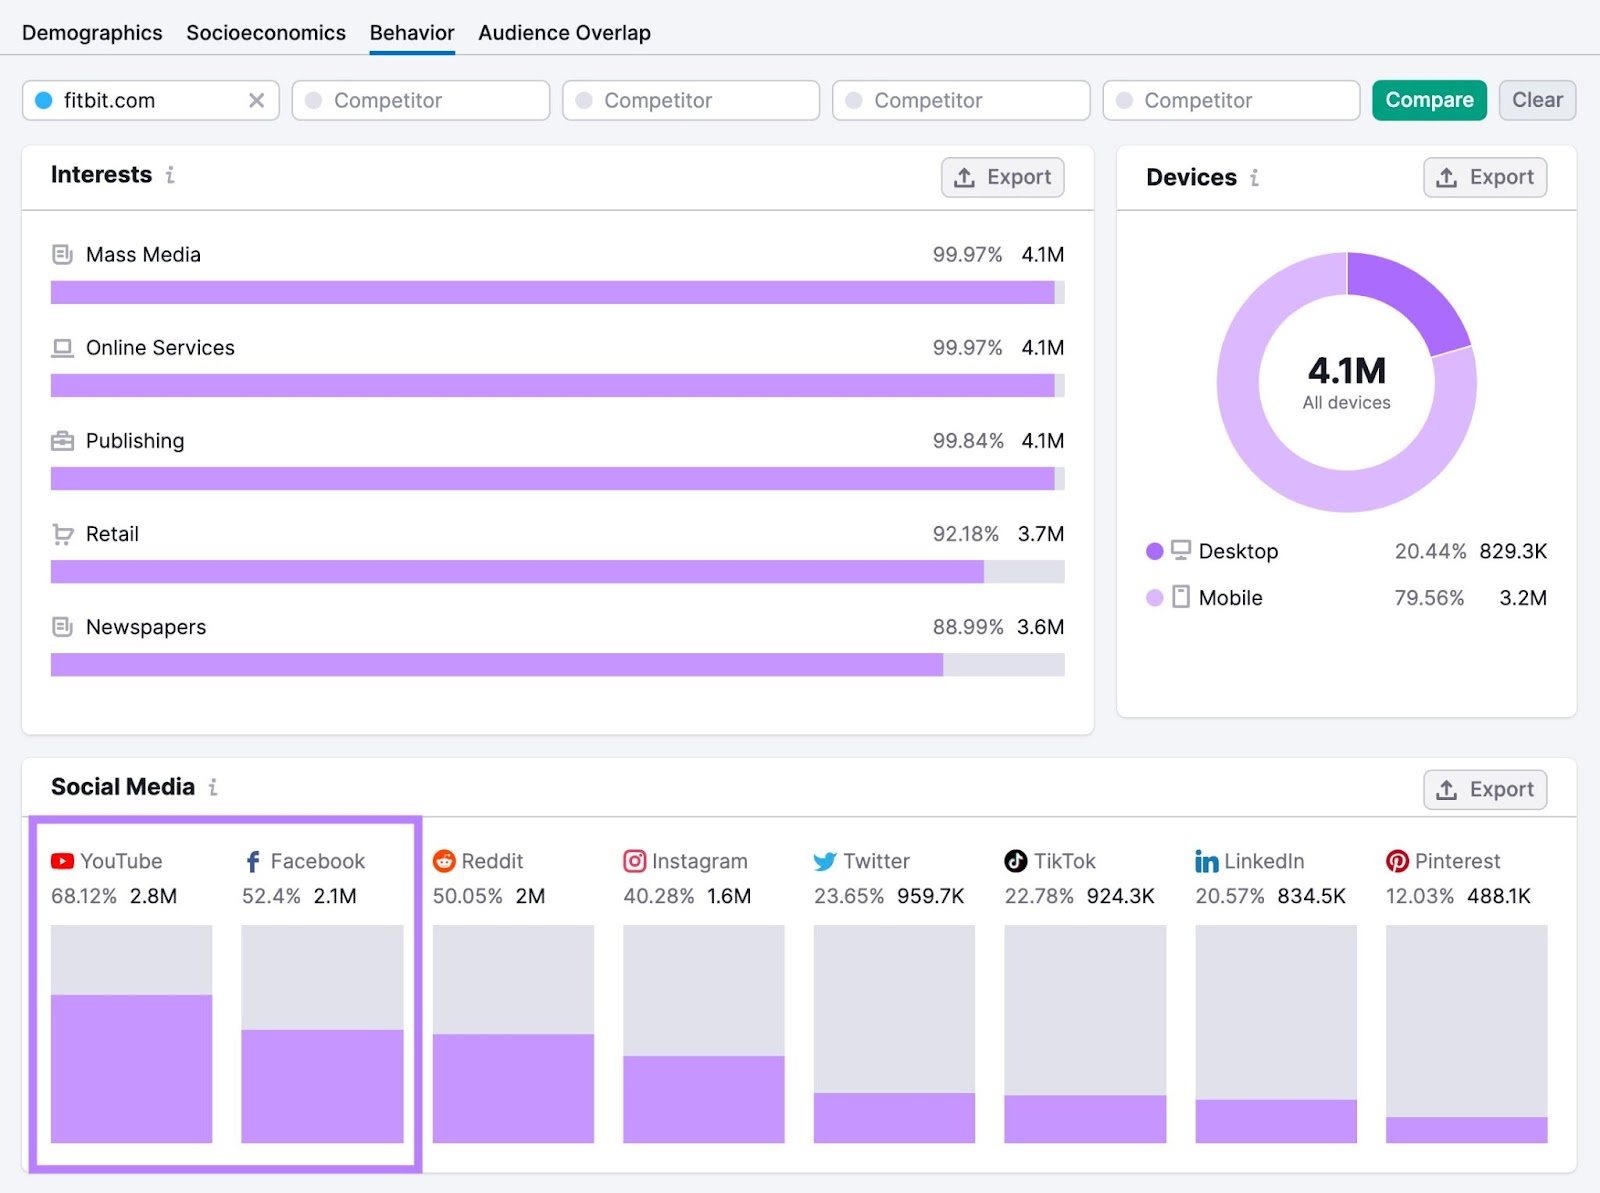Click the Facebook audience bar chart
This screenshot has height=1193, width=1600.
click(x=322, y=1033)
